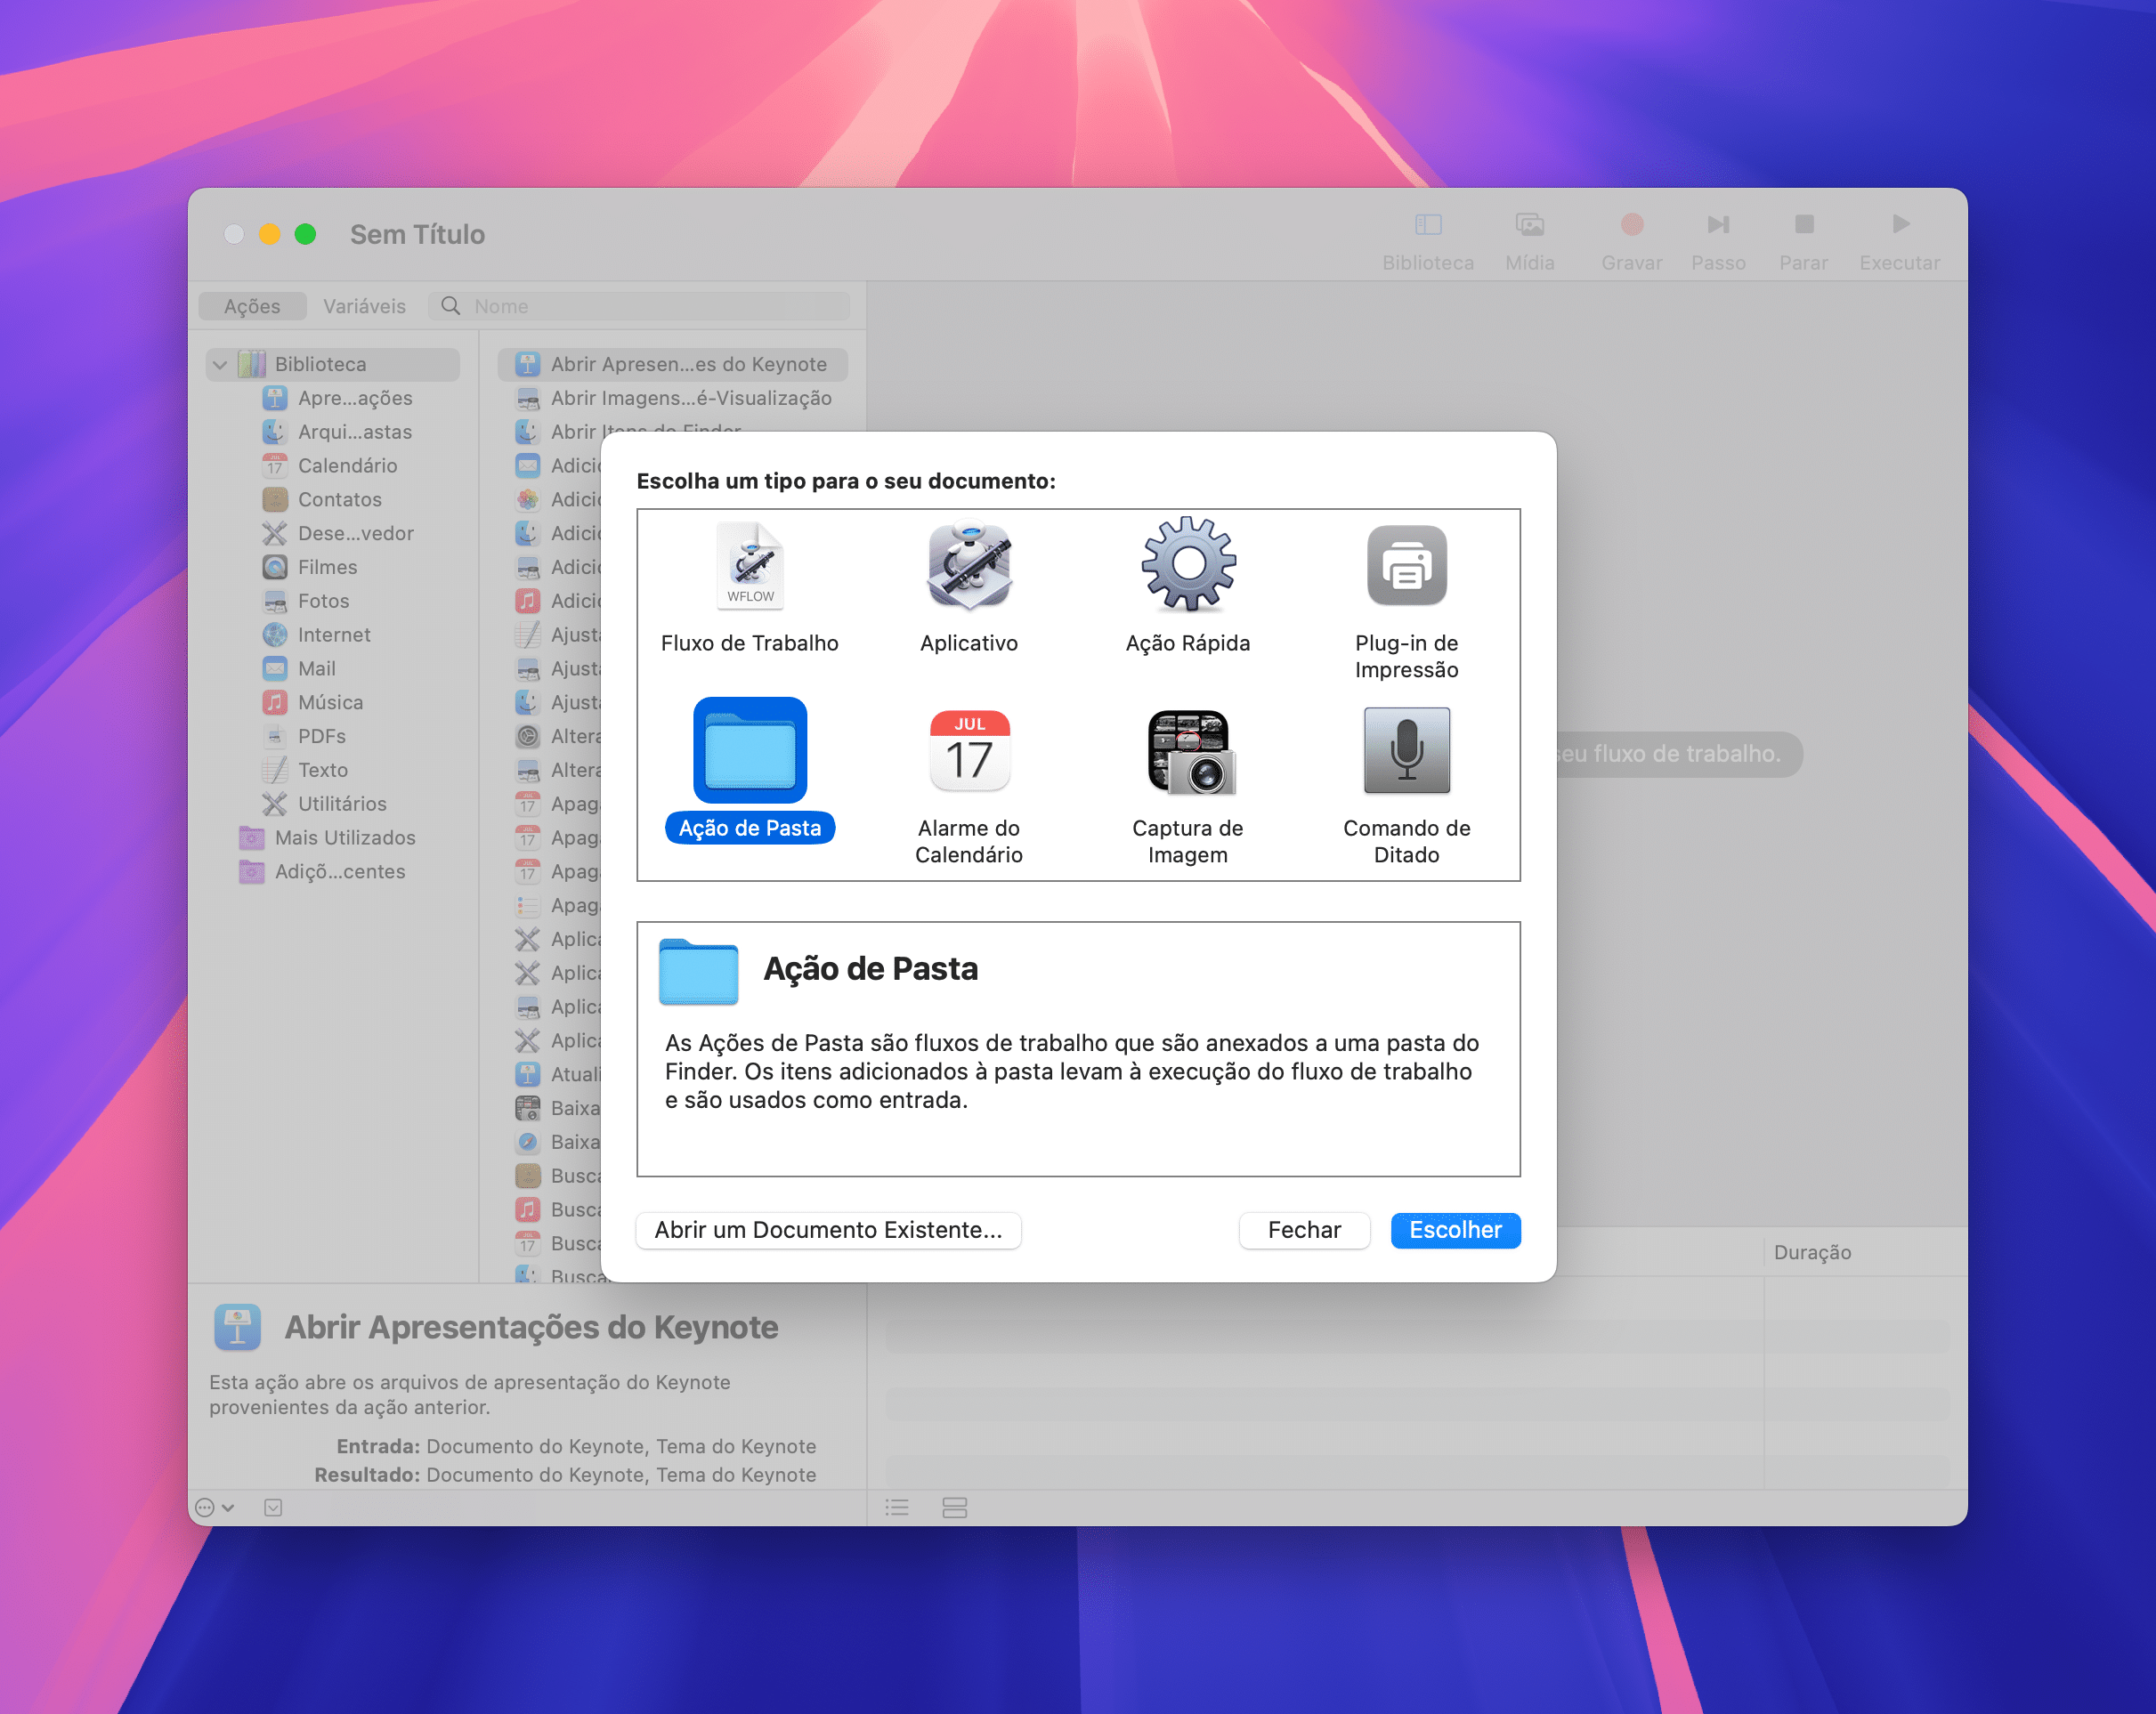2156x1714 pixels.
Task: Open Abrir um Documento Existente
Action: tap(828, 1230)
